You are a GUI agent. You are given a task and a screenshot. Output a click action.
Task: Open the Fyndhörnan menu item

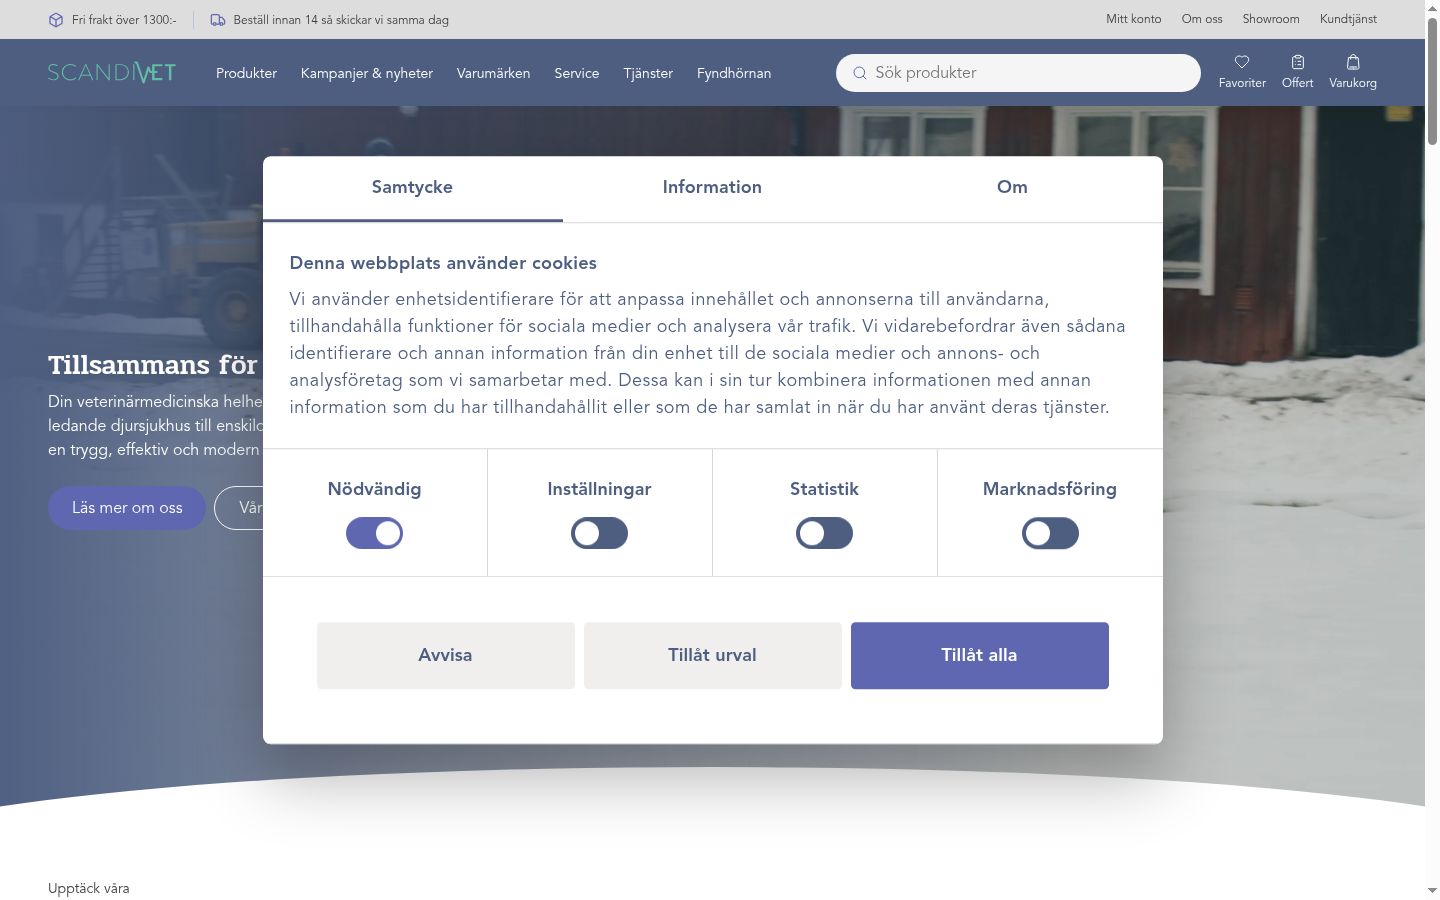[x=734, y=73]
